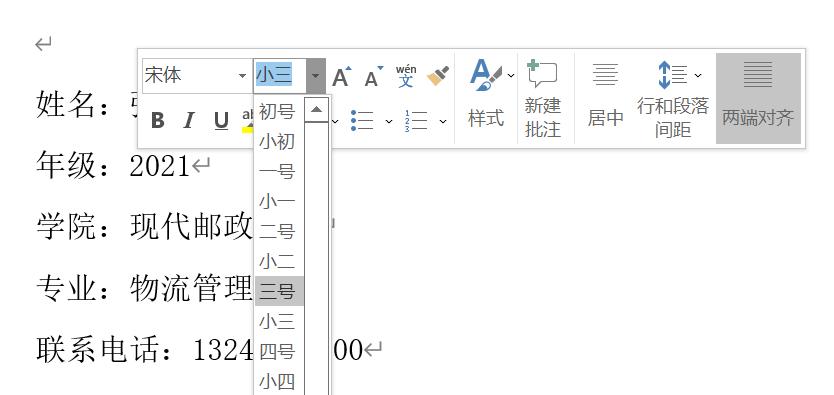Image resolution: width=834 pixels, height=395 pixels.
Task: Click the 姓名 text in the document
Action: [65, 104]
